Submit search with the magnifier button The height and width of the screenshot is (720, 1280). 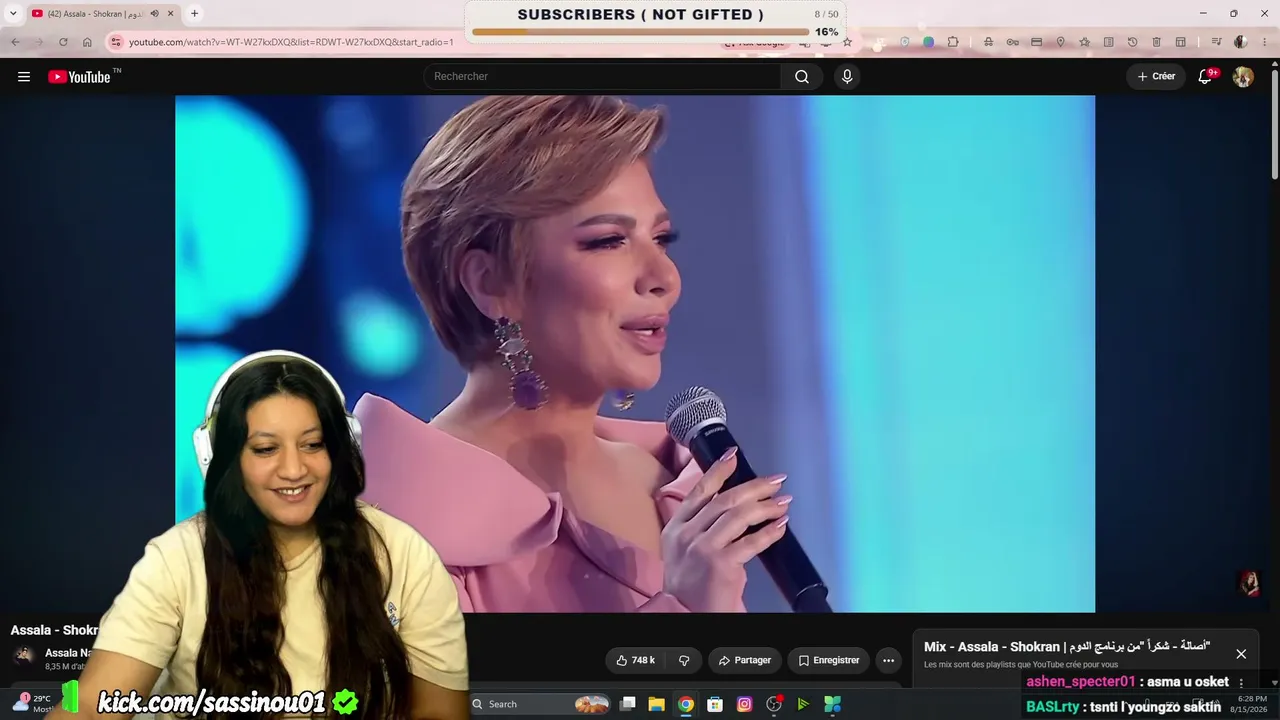coord(802,77)
